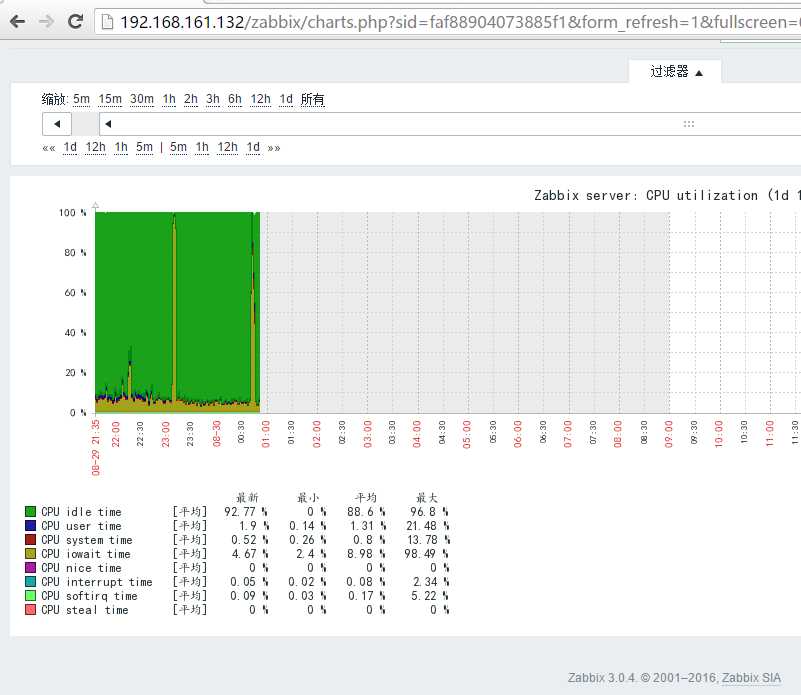Reload the Zabbix charts page
The height and width of the screenshot is (695, 801).
click(x=76, y=21)
